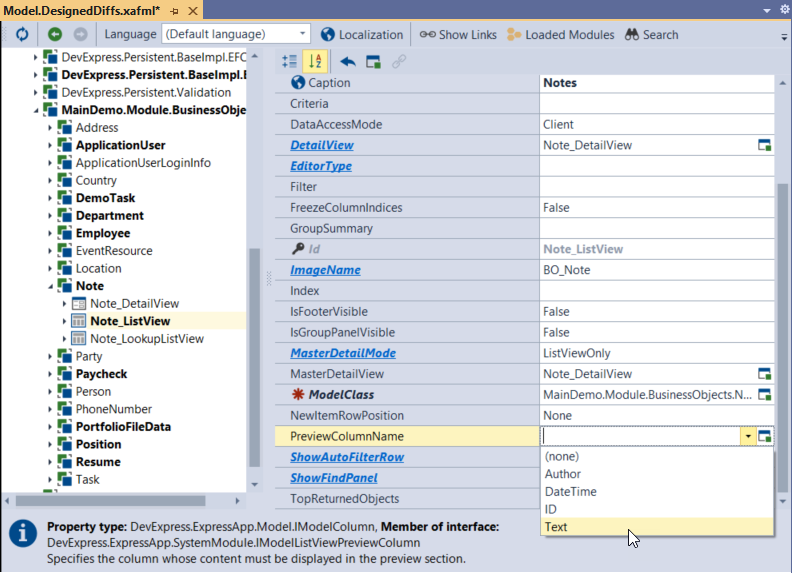Viewport: 792px width, 573px height.
Task: Click the DataAccessMode value Client
Action: click(656, 124)
